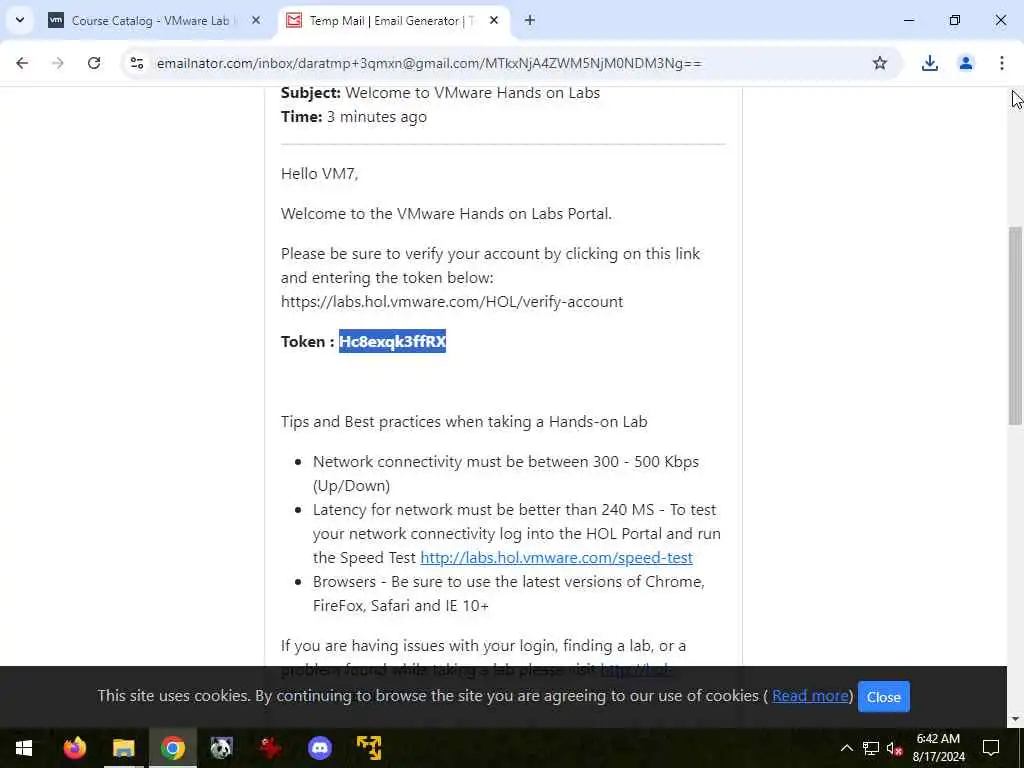View site information icon in address bar
This screenshot has width=1024, height=768.
coord(136,63)
